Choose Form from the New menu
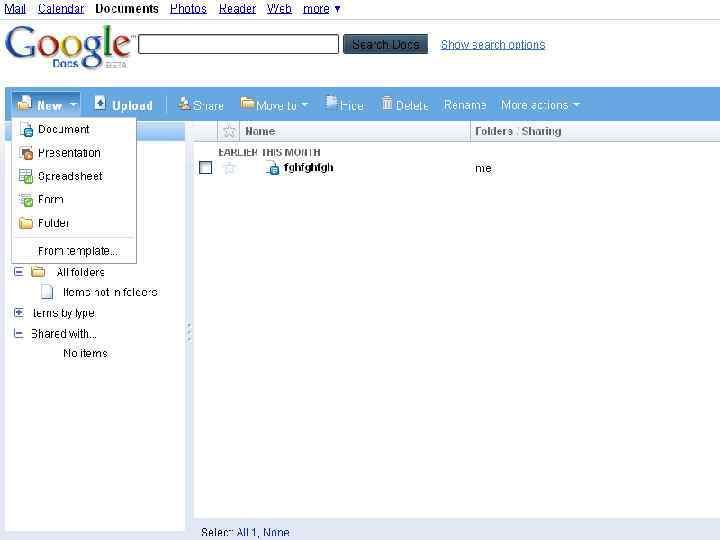Viewport: 720px width, 540px height. [74, 200]
